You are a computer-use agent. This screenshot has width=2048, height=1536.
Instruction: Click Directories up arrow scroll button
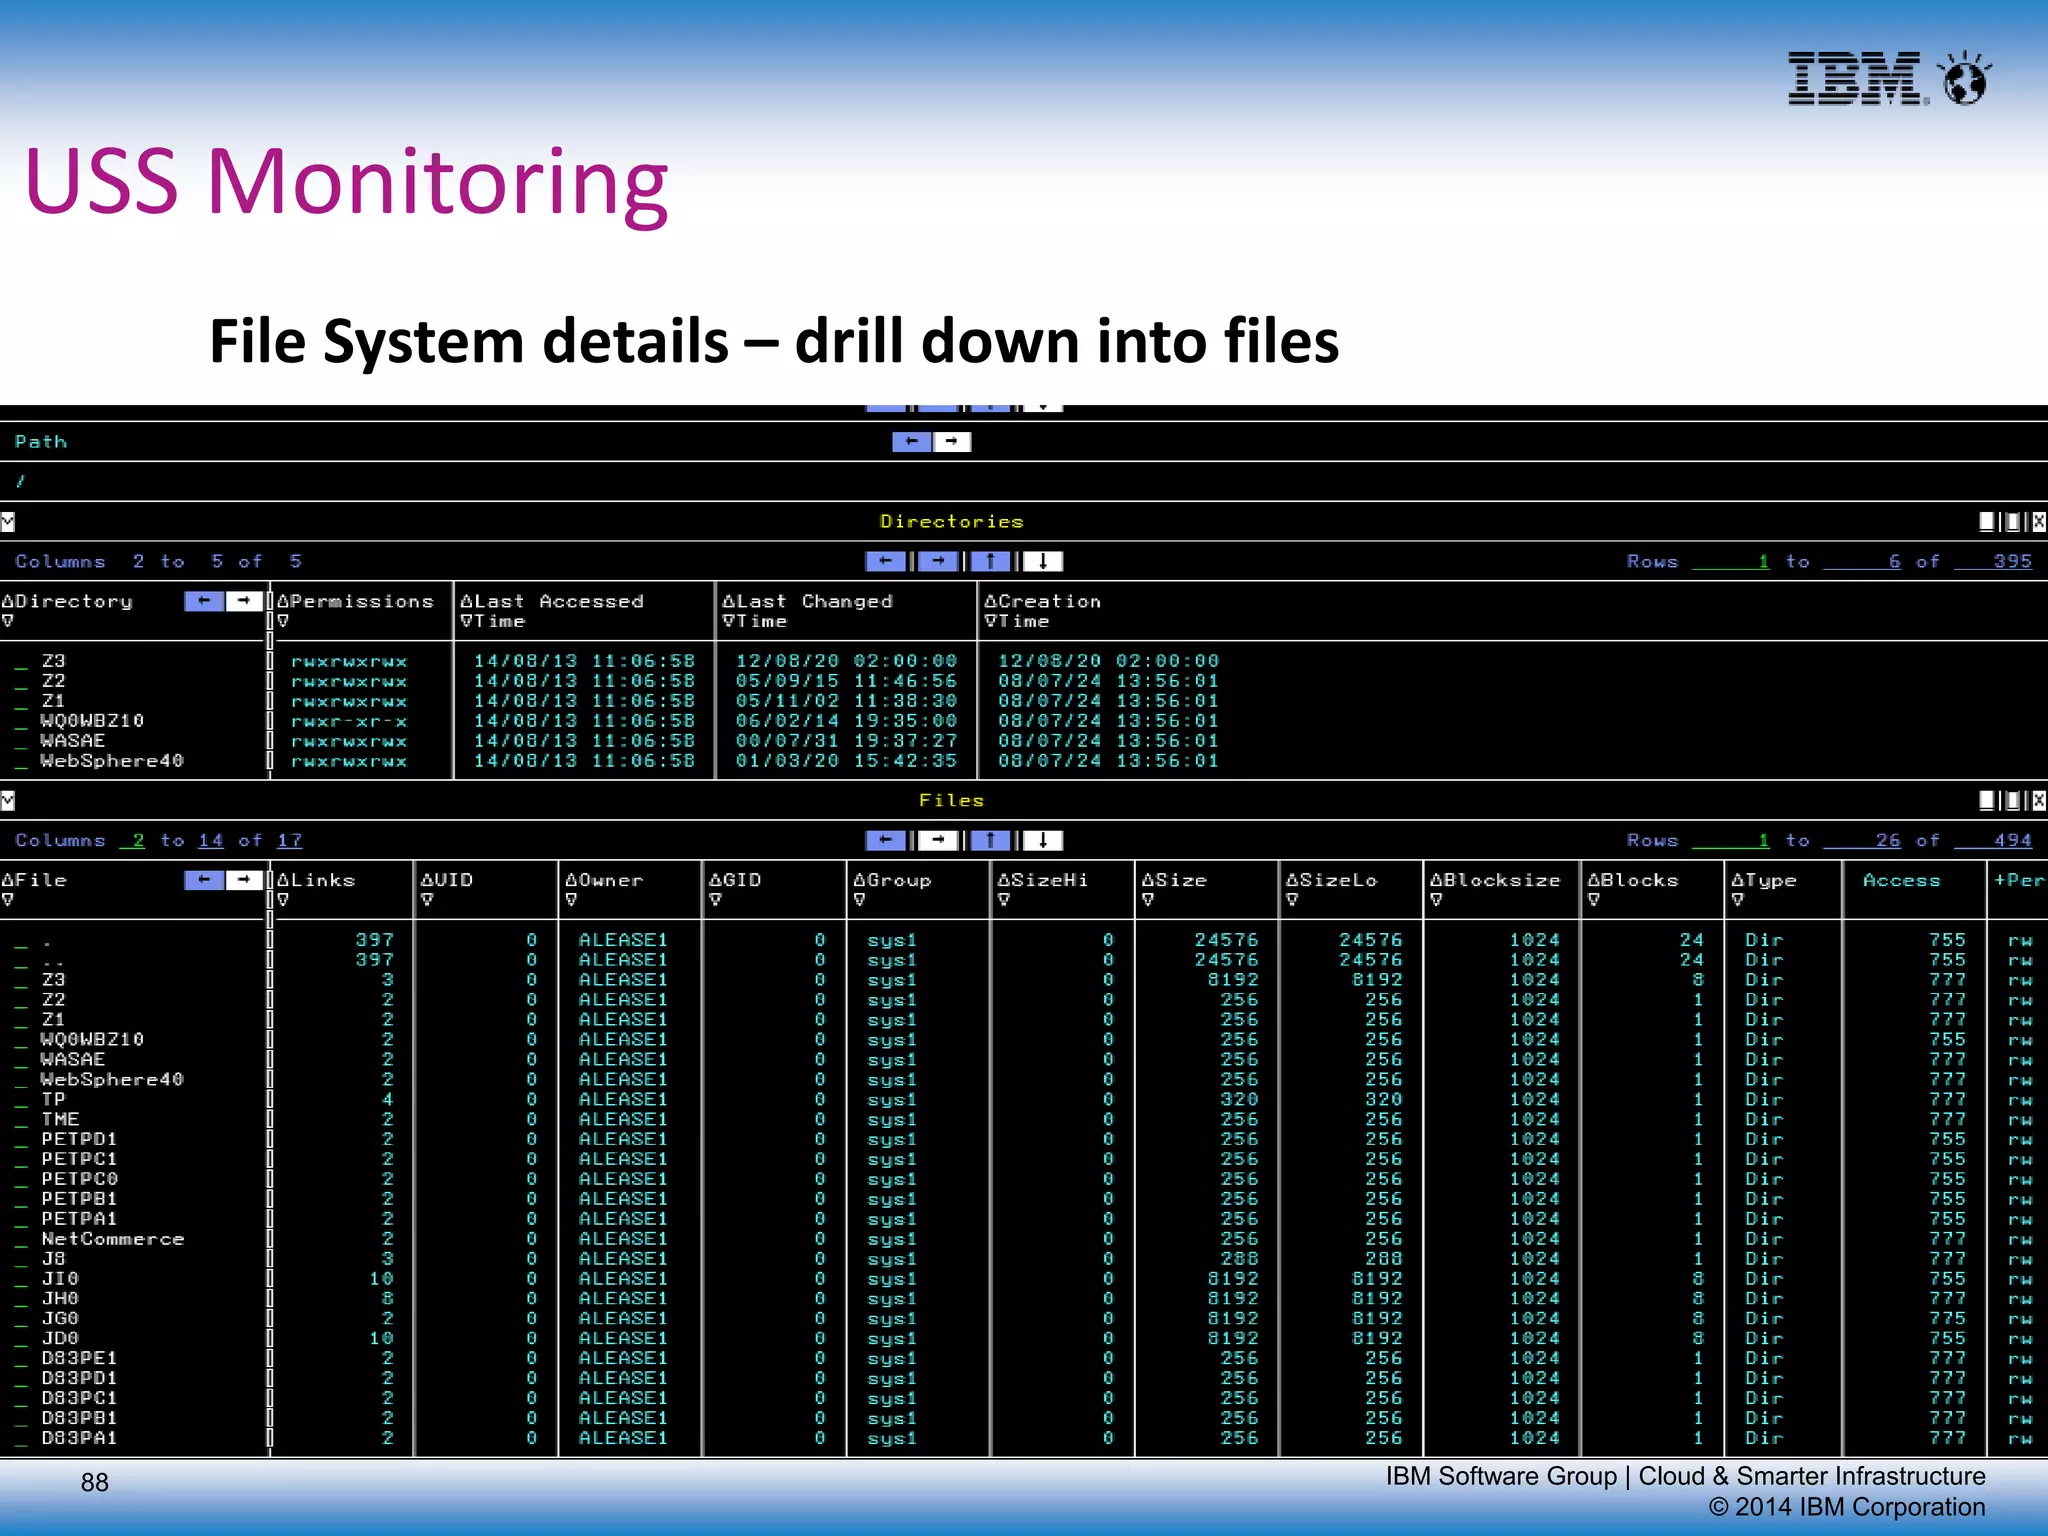[x=990, y=561]
